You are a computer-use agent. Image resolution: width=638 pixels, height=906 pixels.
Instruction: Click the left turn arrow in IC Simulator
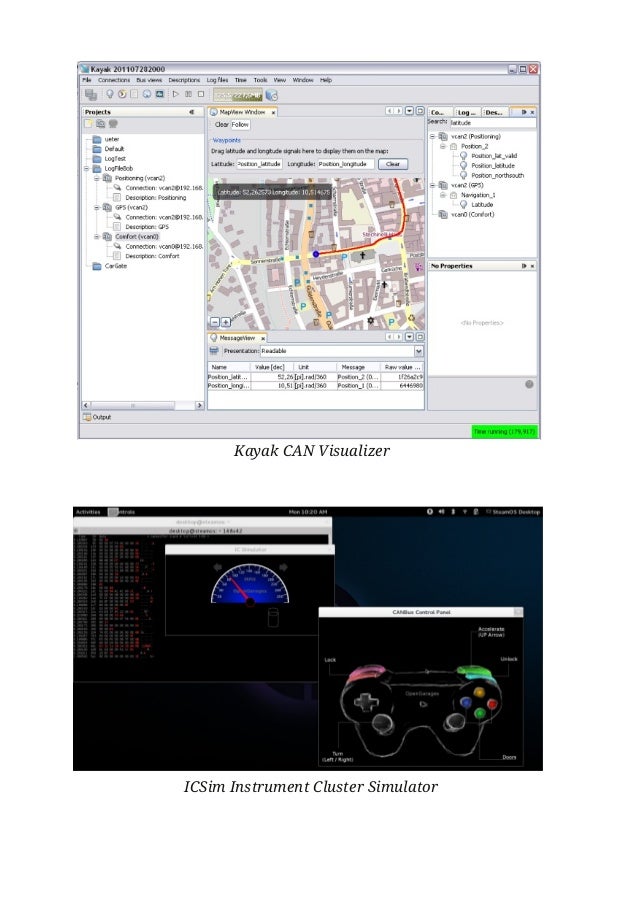tap(217, 567)
